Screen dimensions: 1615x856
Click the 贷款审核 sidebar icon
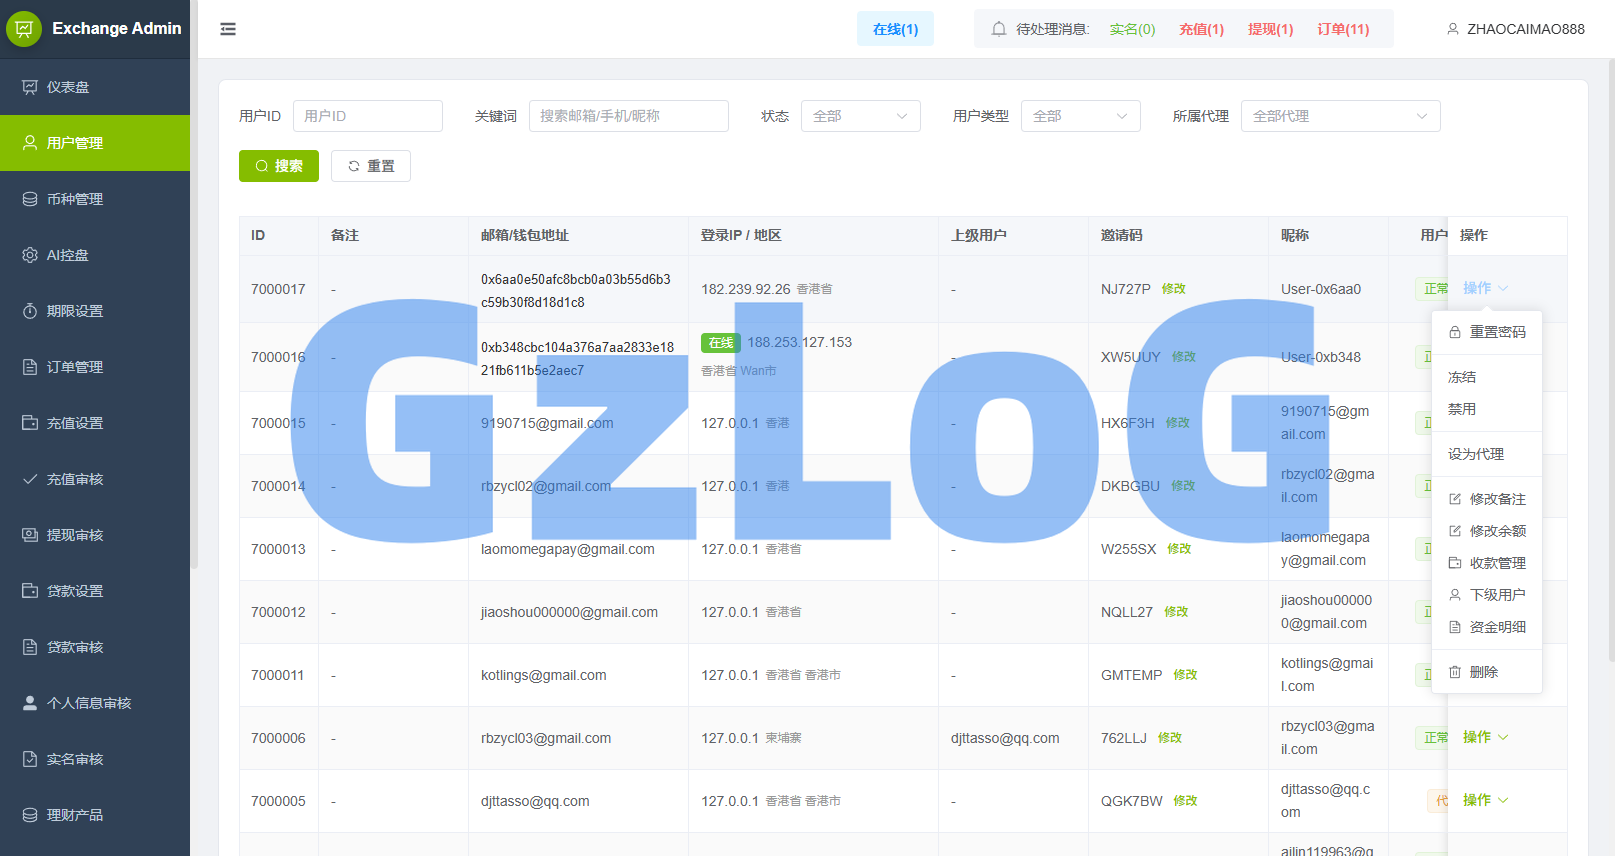click(30, 647)
